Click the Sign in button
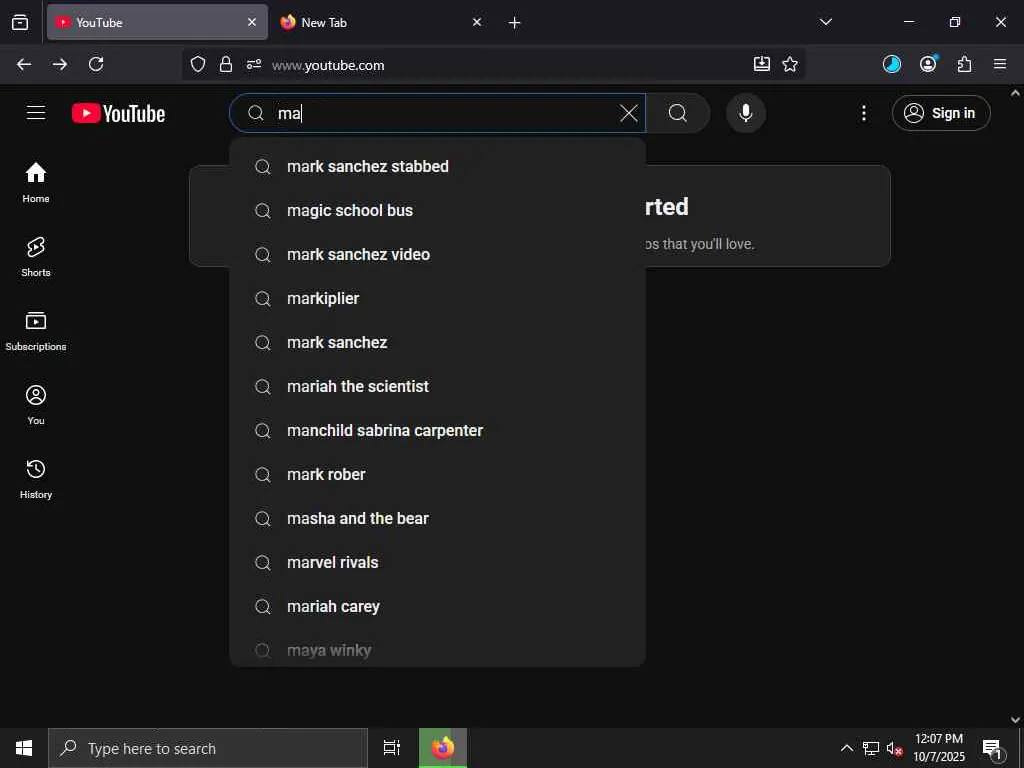This screenshot has width=1024, height=768. coord(941,113)
